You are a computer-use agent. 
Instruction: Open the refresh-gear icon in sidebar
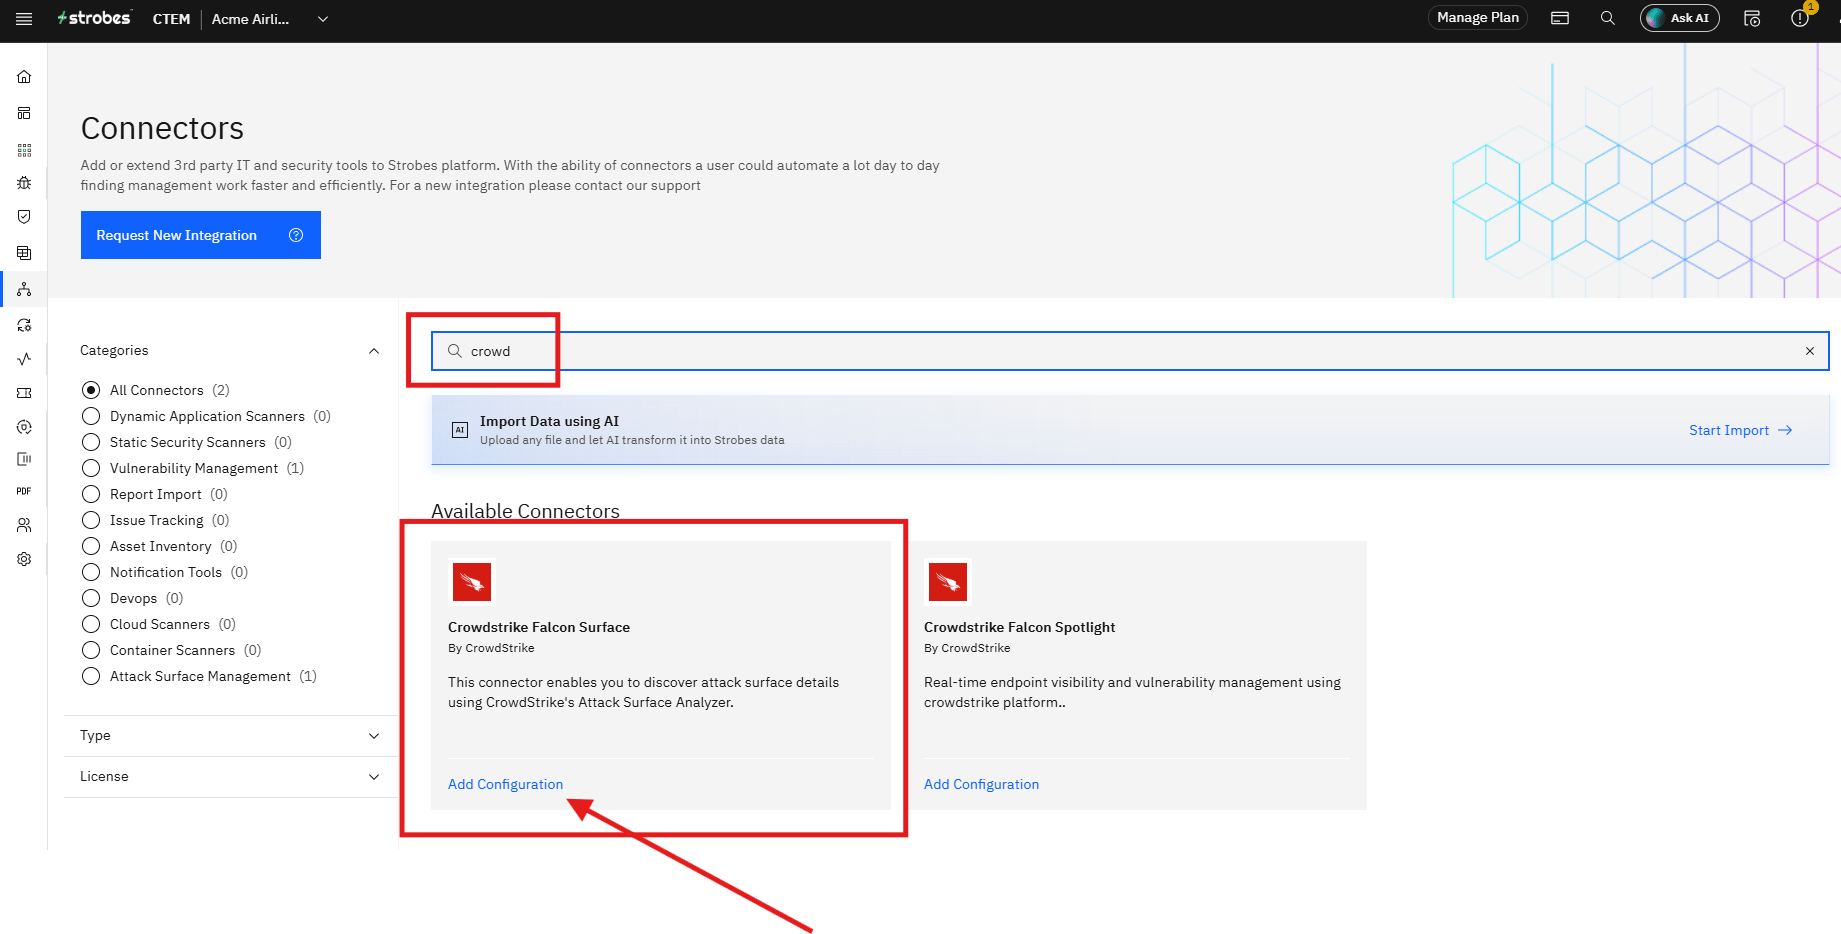(x=24, y=325)
